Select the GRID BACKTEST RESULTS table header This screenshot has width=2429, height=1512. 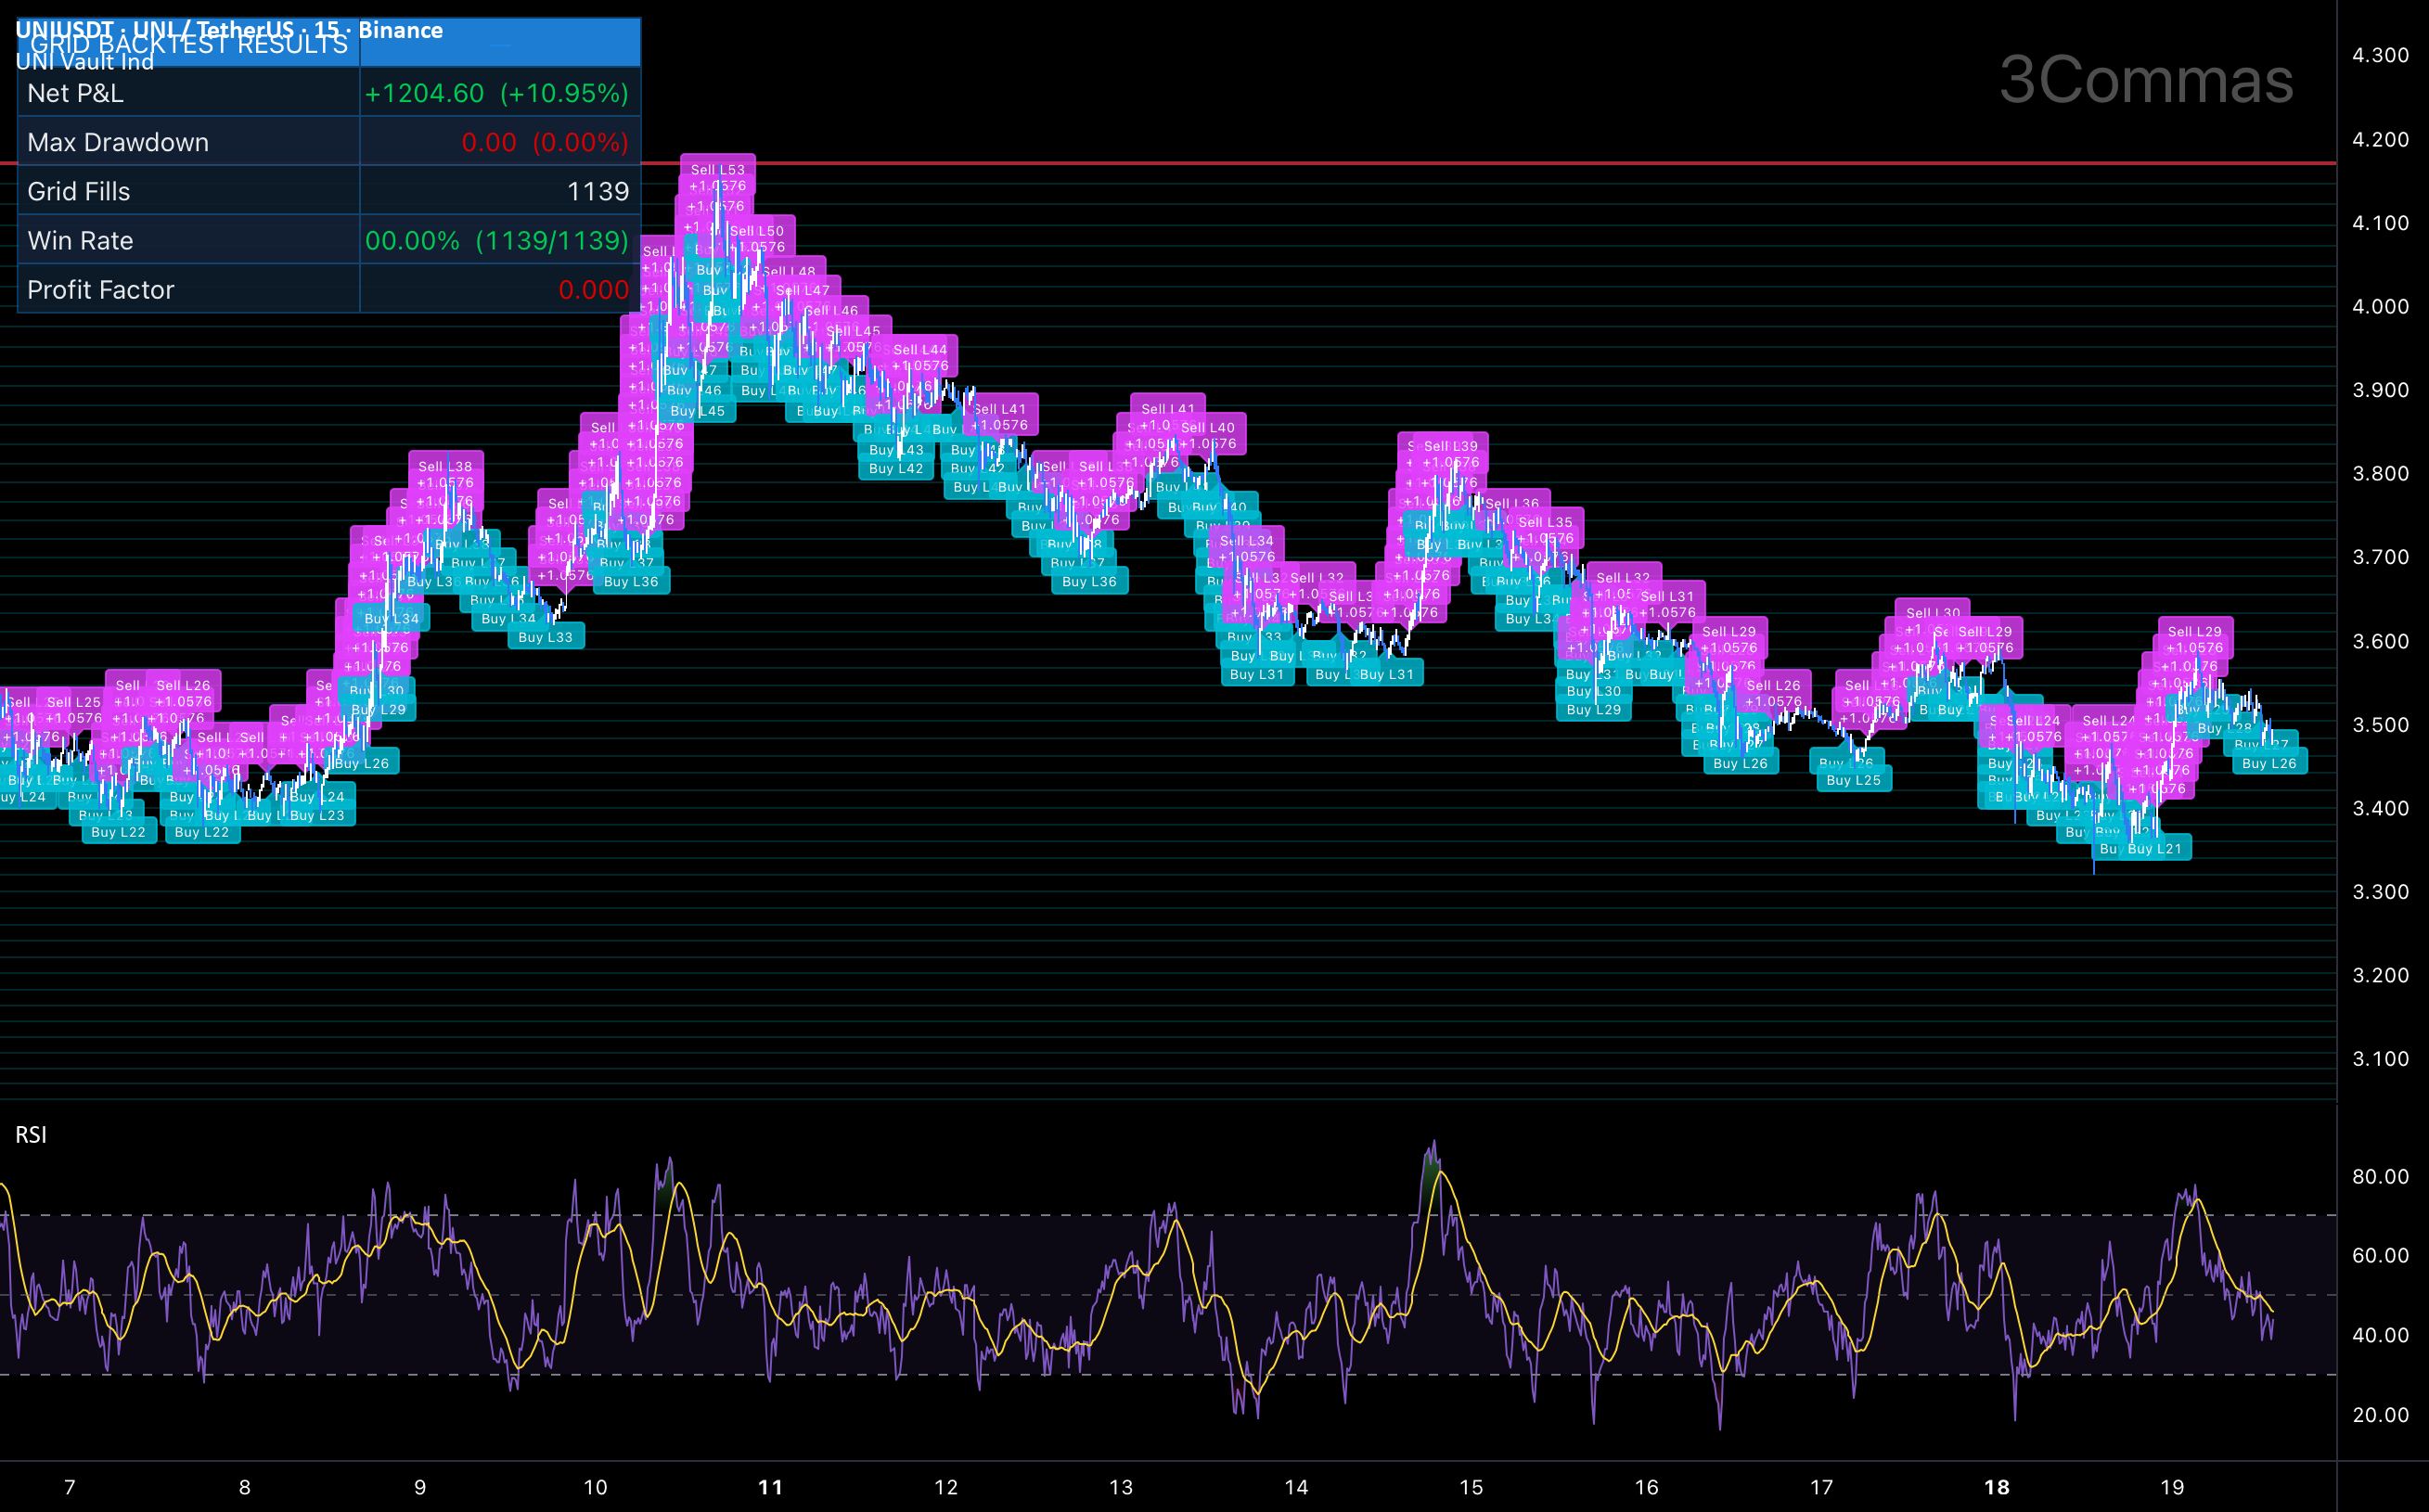click(x=329, y=43)
